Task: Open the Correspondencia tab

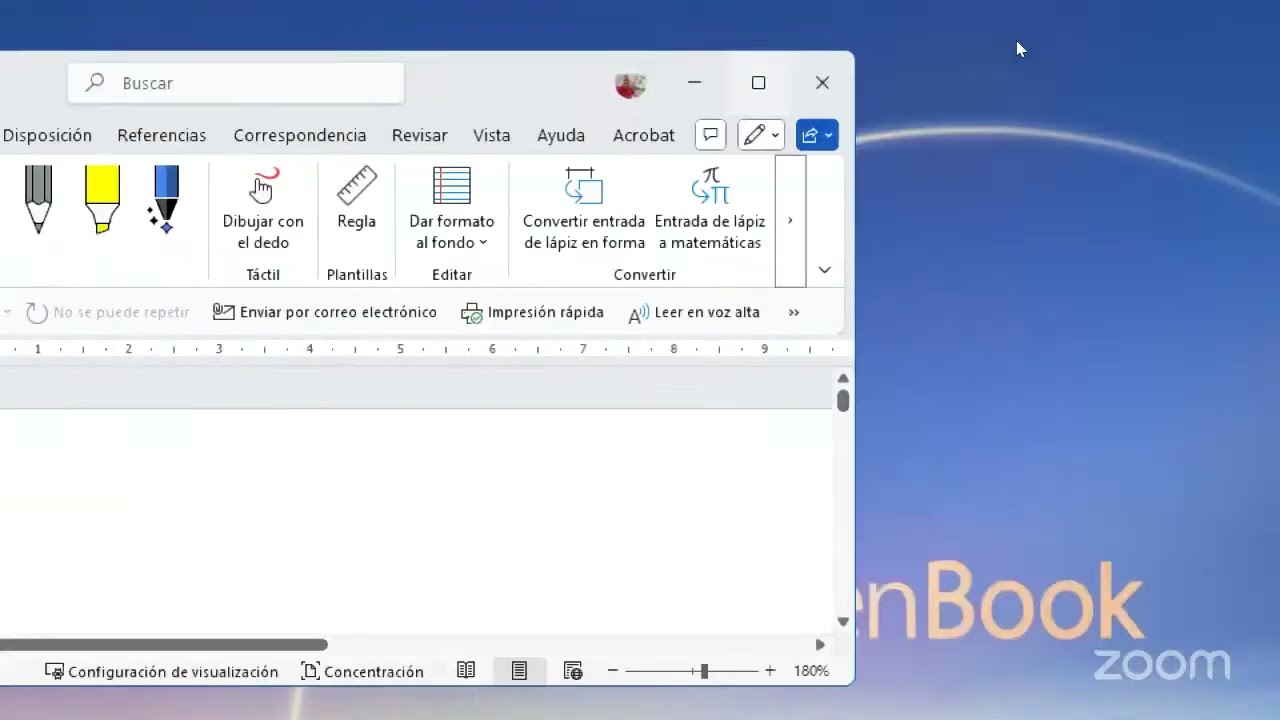Action: point(300,135)
